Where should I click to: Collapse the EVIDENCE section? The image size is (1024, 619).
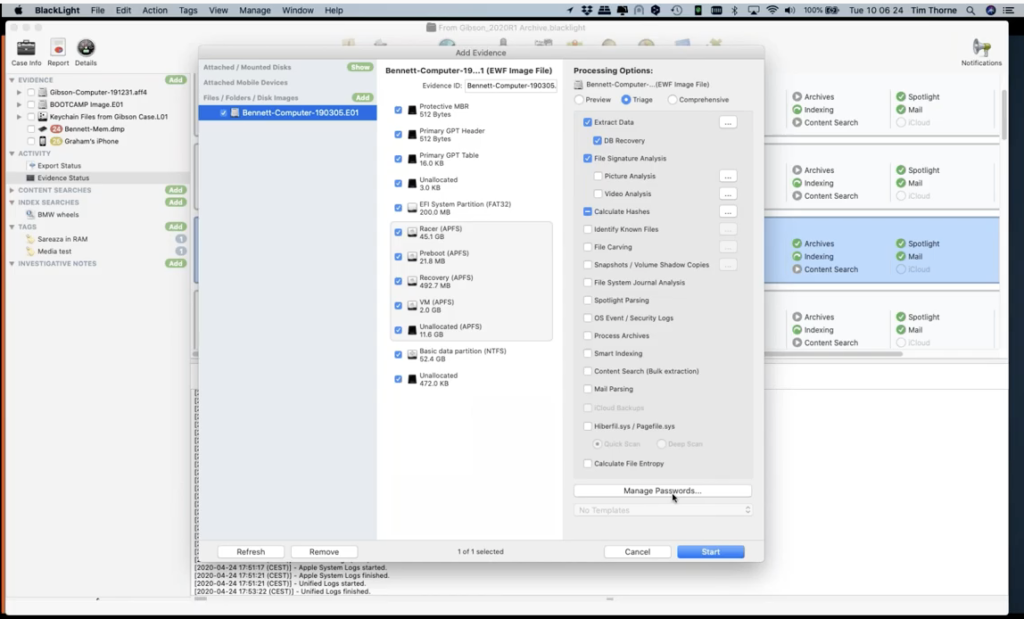tap(12, 80)
